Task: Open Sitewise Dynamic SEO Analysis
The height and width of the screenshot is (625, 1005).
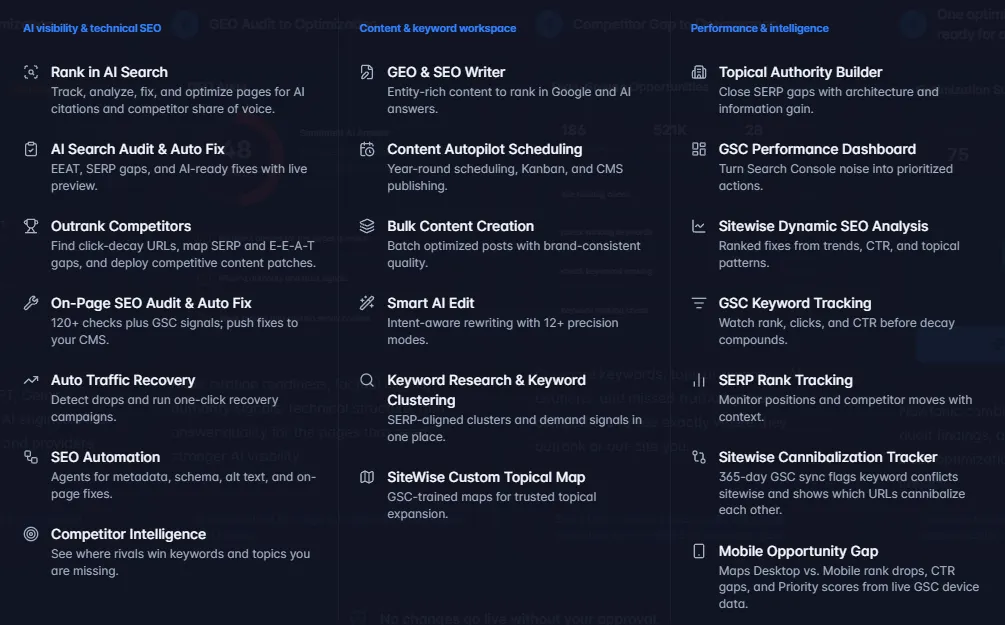Action: (824, 226)
